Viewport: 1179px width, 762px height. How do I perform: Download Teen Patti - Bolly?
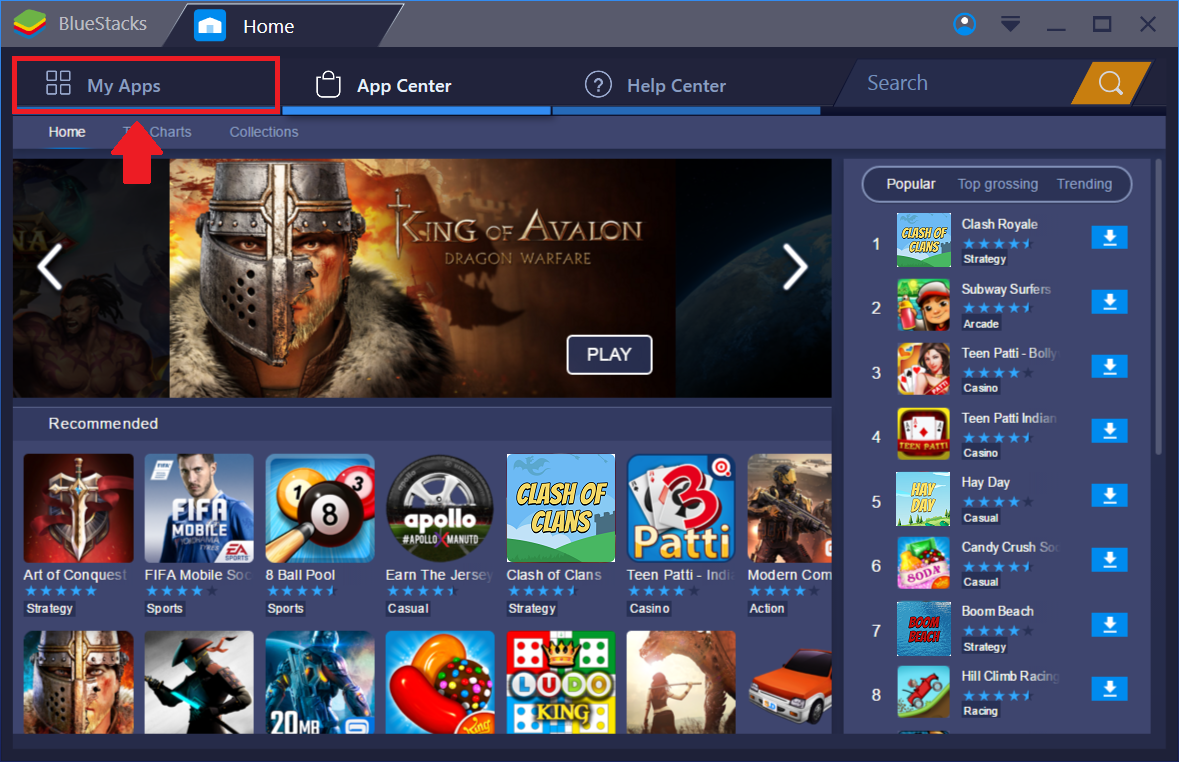(1109, 366)
